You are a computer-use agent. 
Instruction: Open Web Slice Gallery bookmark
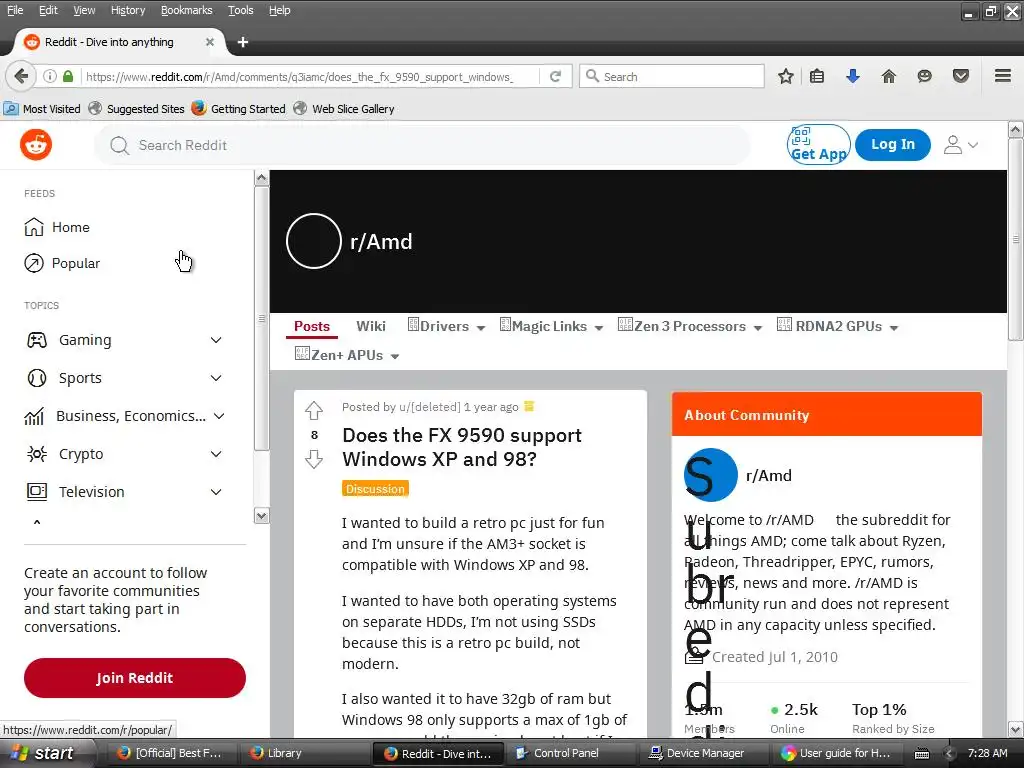pyautogui.click(x=344, y=108)
